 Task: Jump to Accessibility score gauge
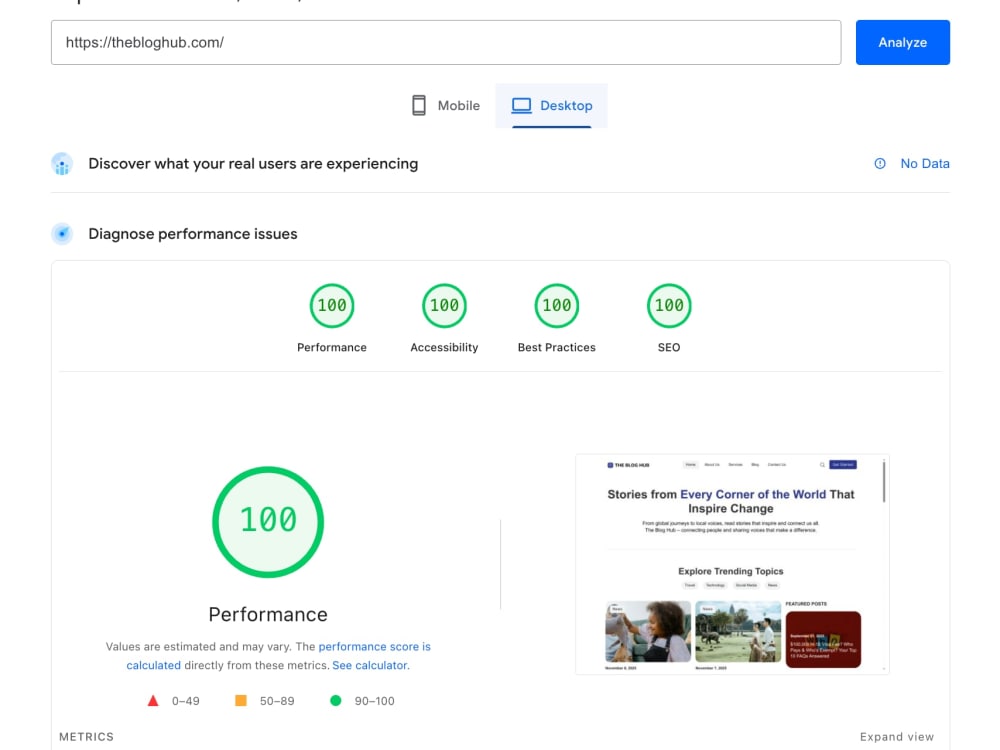click(445, 305)
